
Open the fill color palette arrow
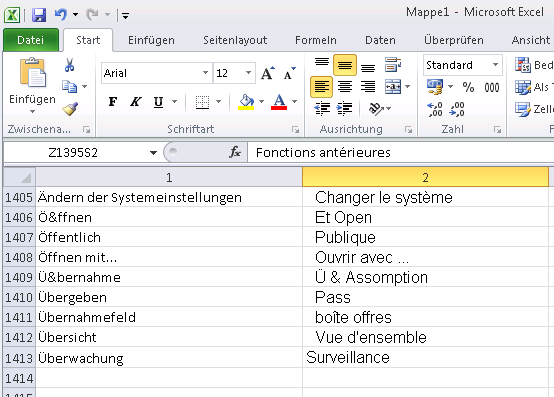[261, 102]
